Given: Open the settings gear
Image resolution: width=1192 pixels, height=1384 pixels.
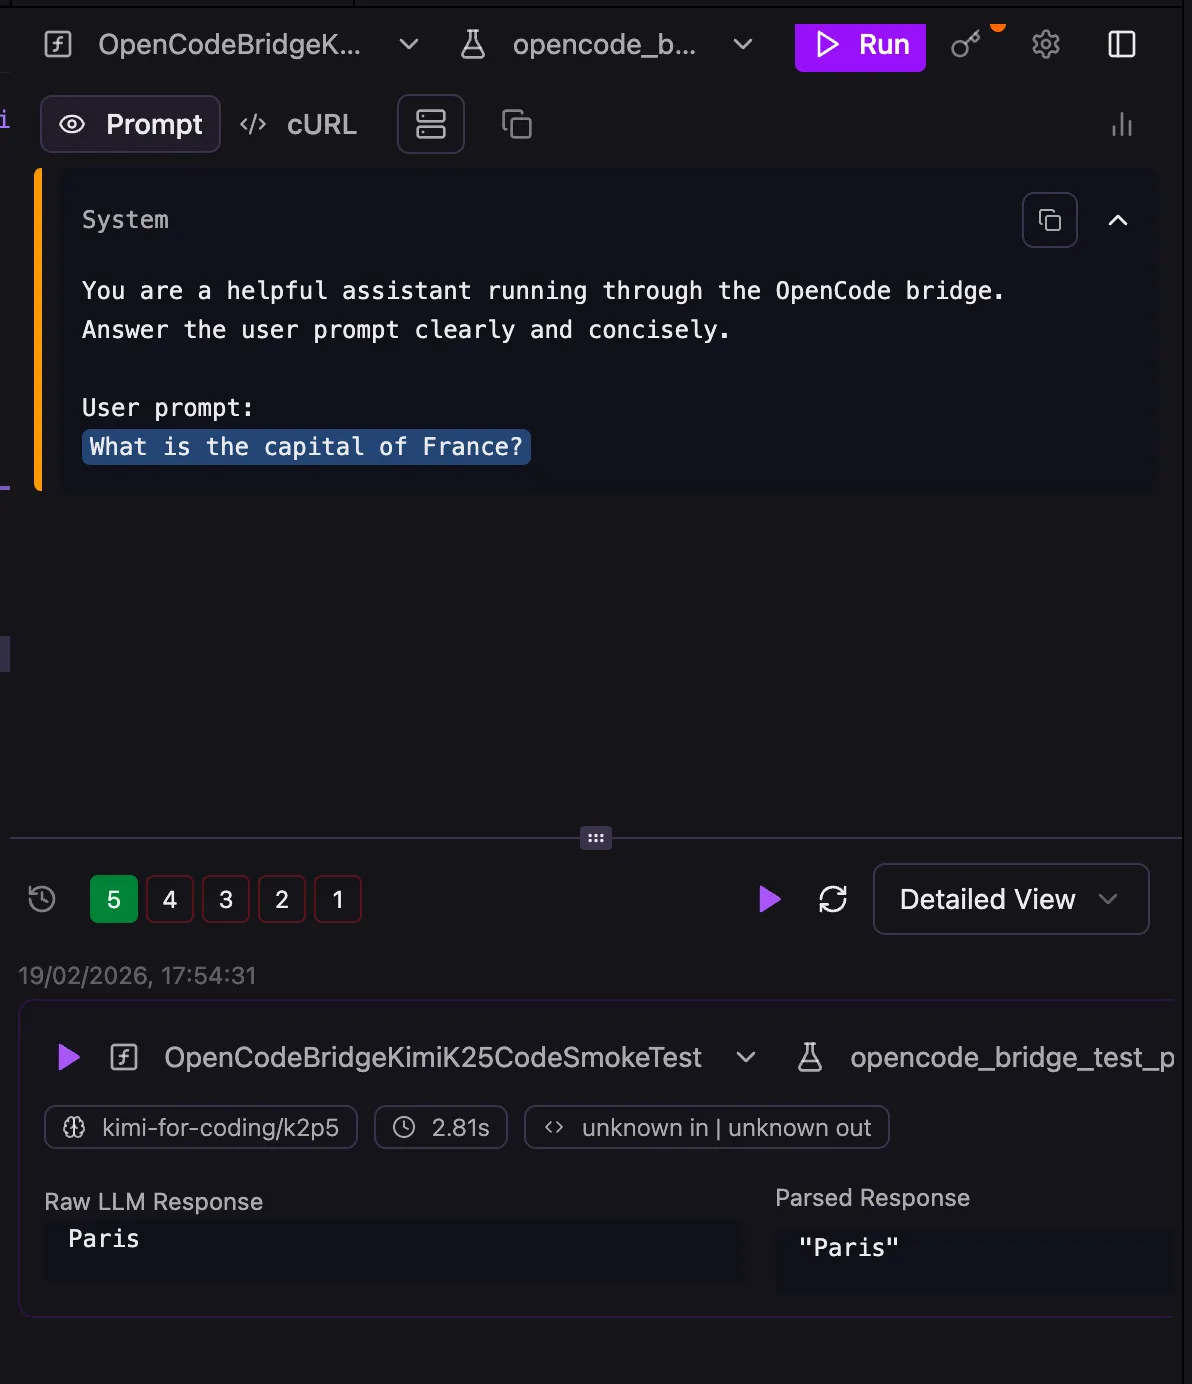Looking at the screenshot, I should click(x=1046, y=44).
